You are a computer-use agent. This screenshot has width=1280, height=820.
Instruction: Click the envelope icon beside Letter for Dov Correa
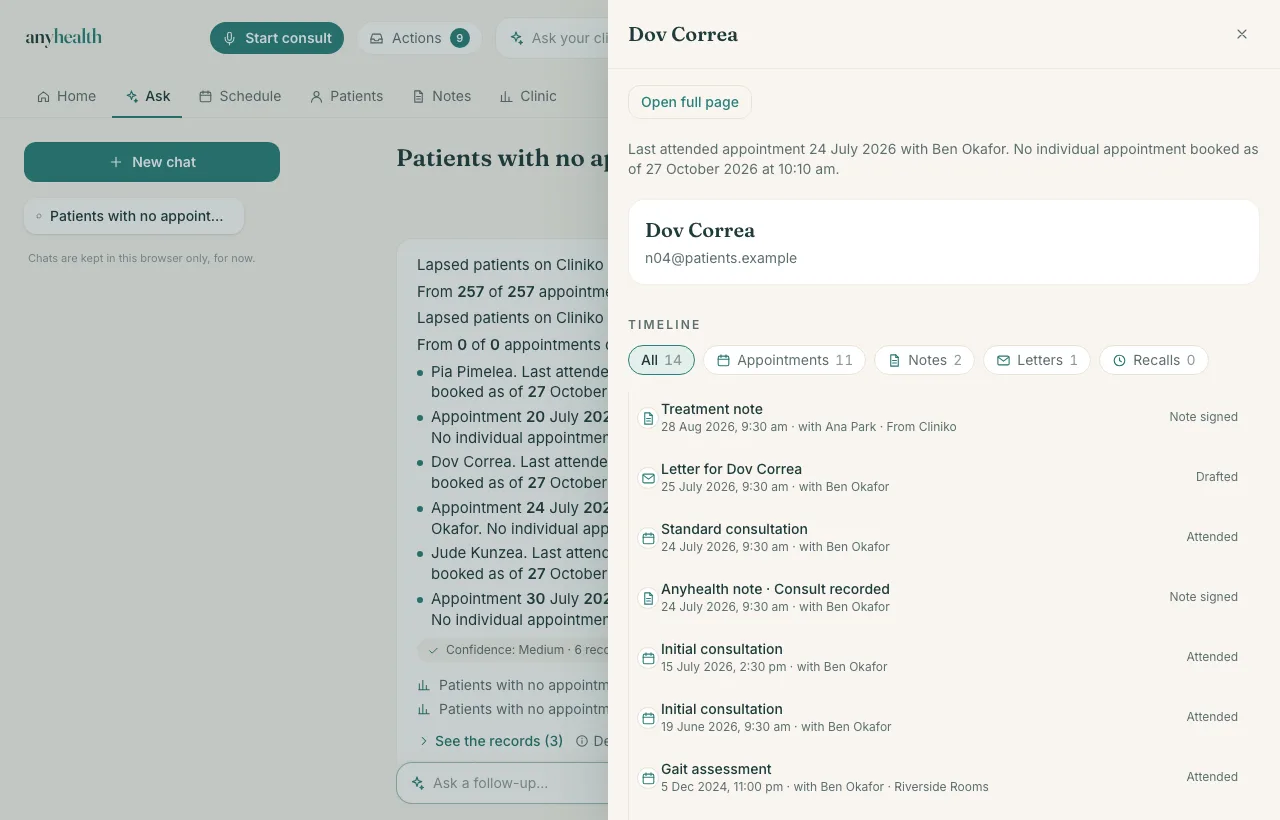[648, 478]
